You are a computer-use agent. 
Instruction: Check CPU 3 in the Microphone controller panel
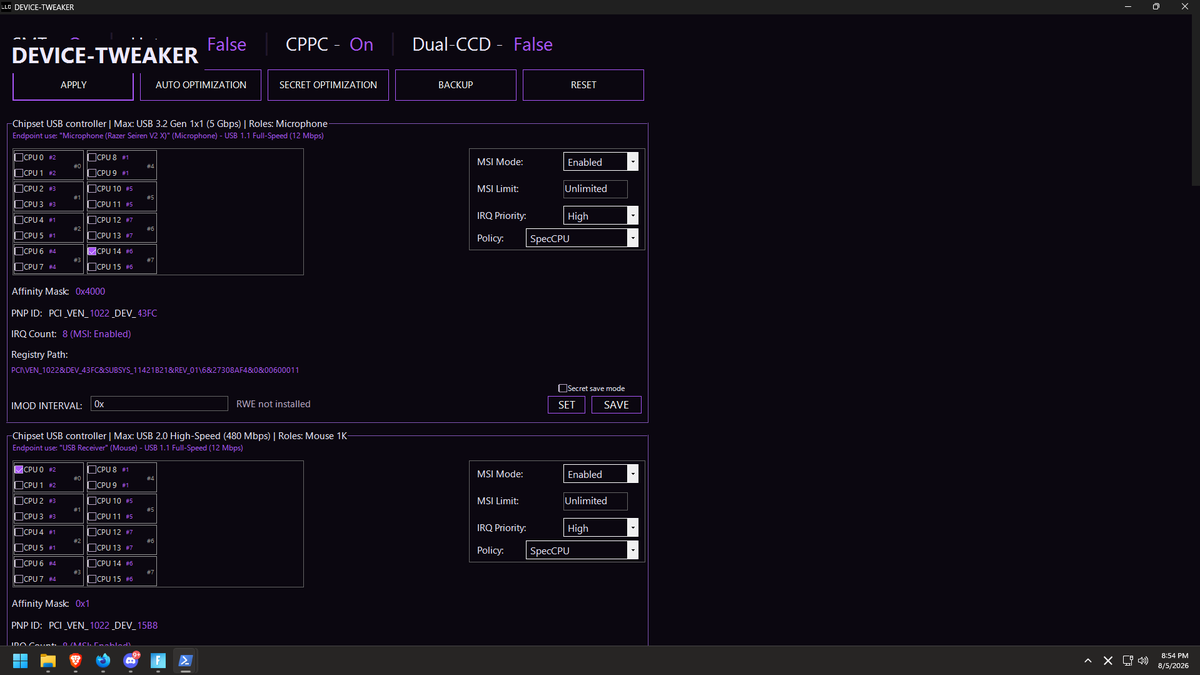coord(18,204)
